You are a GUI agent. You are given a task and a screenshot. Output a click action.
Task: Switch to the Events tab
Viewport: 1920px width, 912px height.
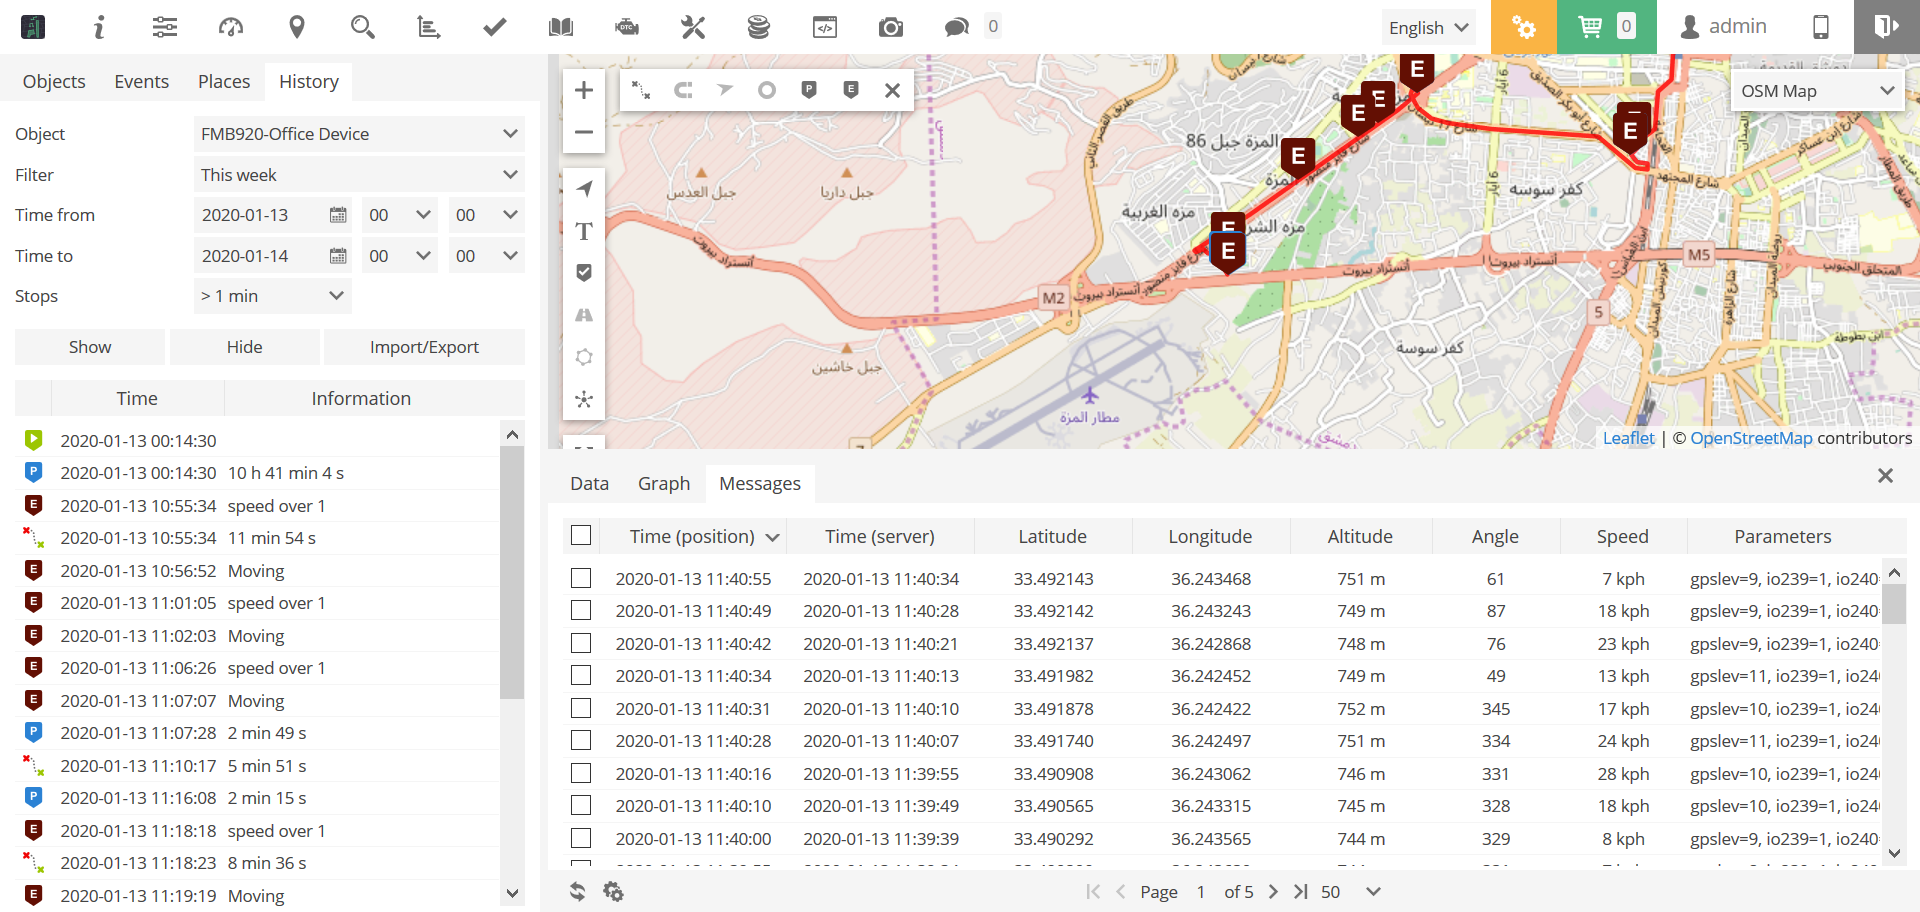click(x=141, y=81)
